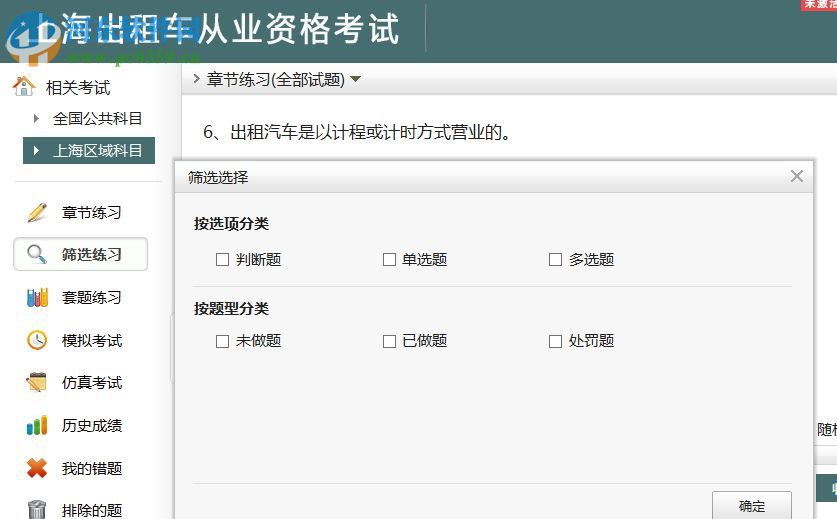
Task: Check the 单选题 checkbox
Action: pyautogui.click(x=389, y=260)
